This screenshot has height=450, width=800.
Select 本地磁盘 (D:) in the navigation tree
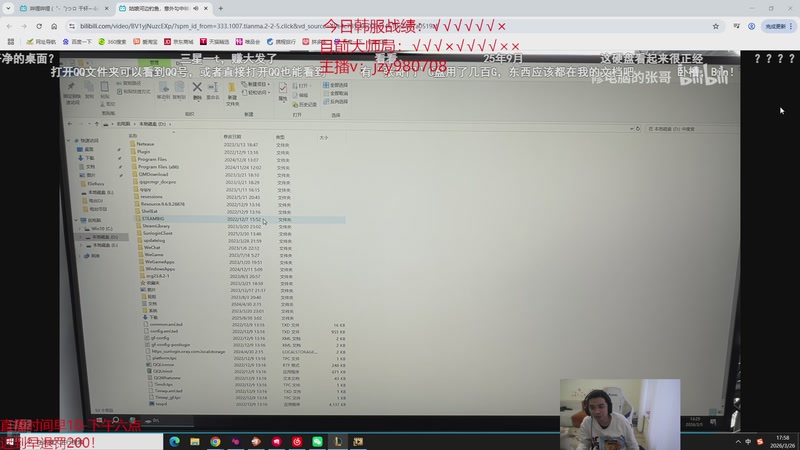(x=101, y=237)
